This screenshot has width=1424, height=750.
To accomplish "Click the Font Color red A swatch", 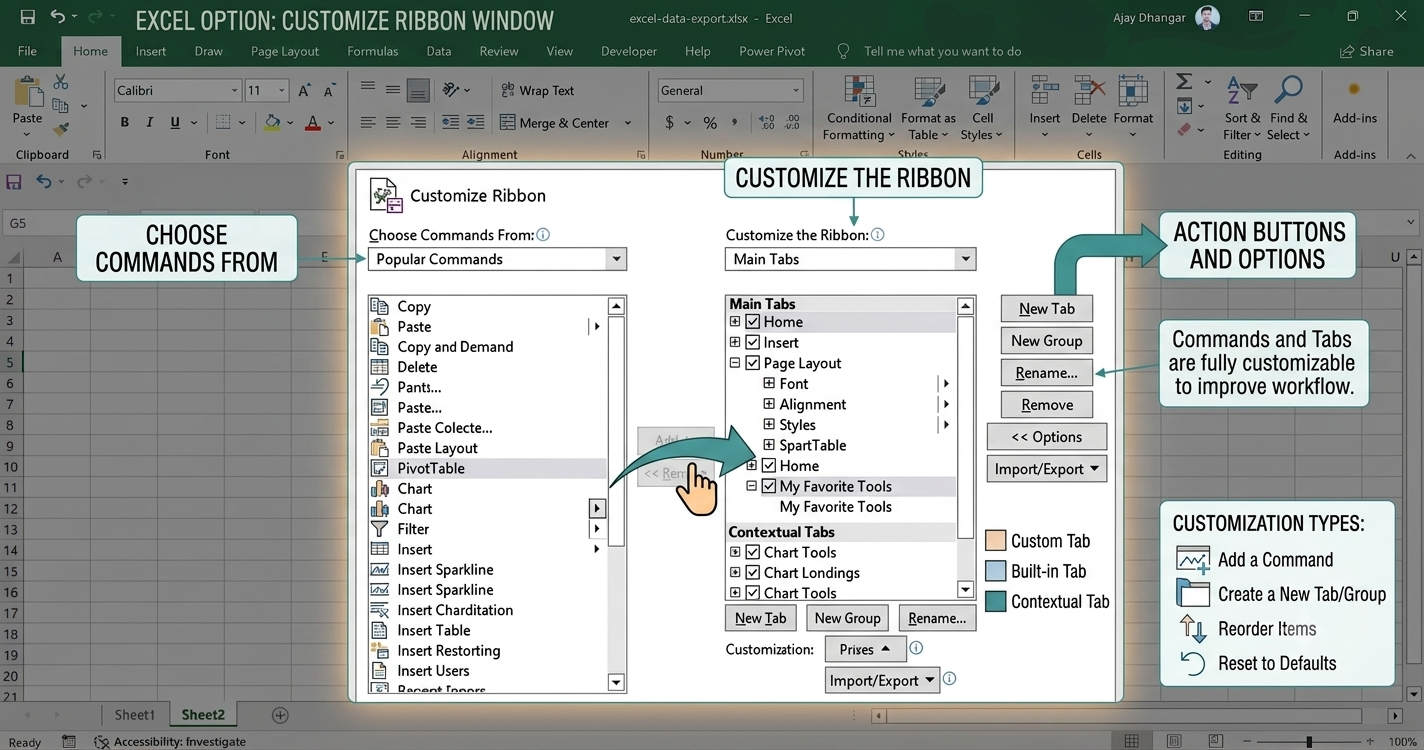I will pyautogui.click(x=312, y=122).
